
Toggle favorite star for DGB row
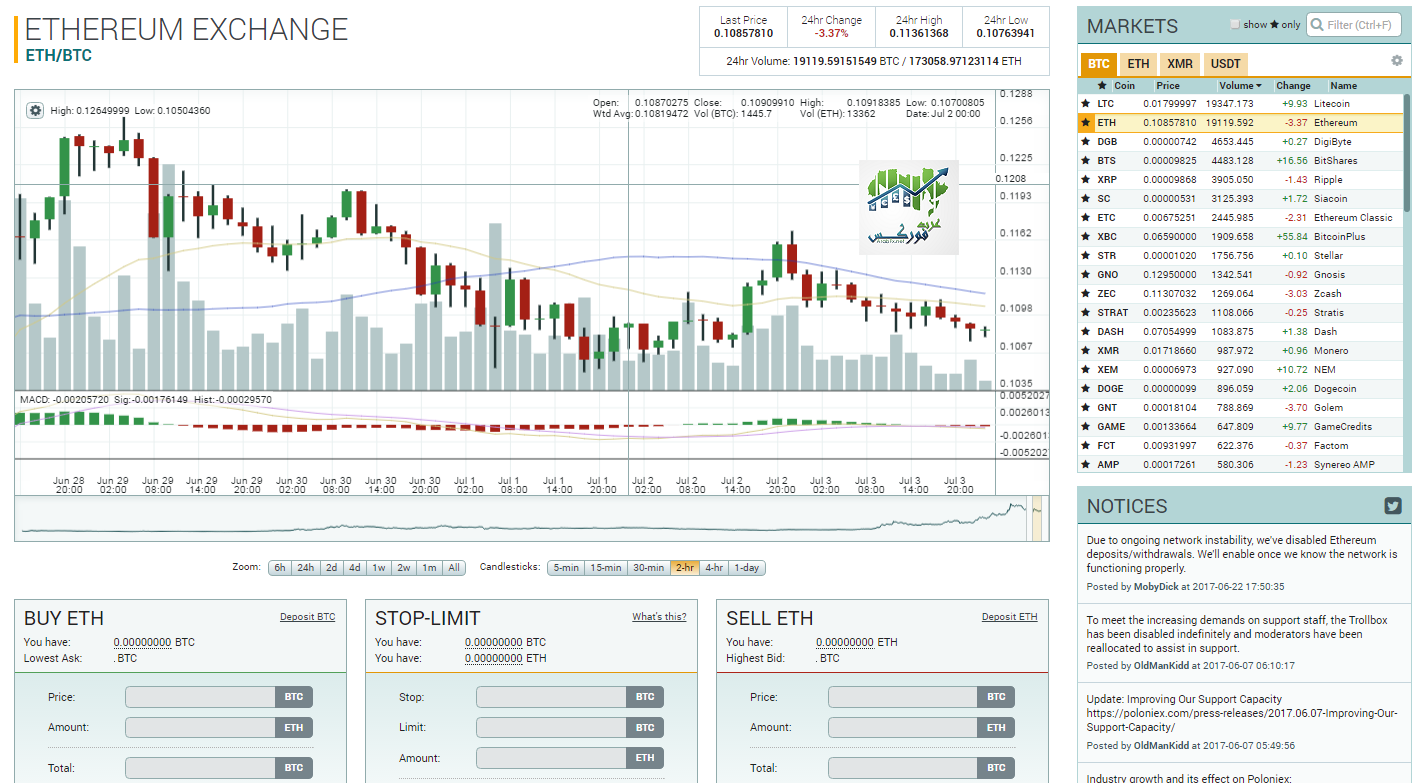pos(1085,141)
